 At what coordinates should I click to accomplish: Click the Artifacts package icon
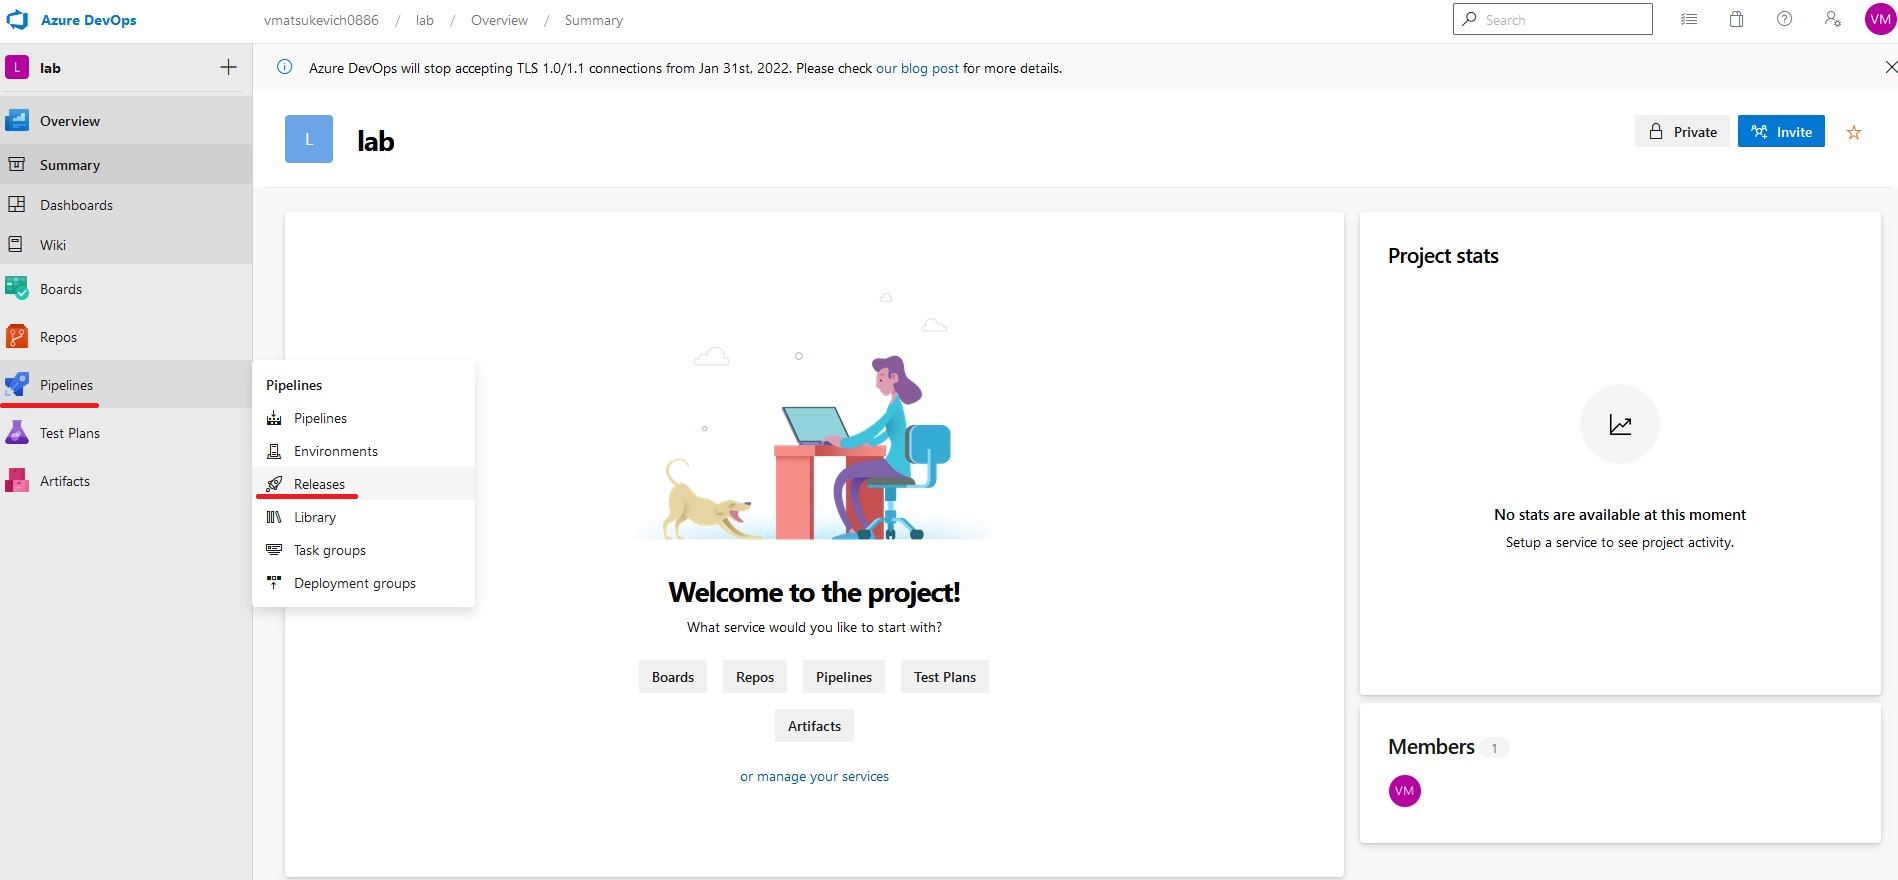(x=17, y=481)
